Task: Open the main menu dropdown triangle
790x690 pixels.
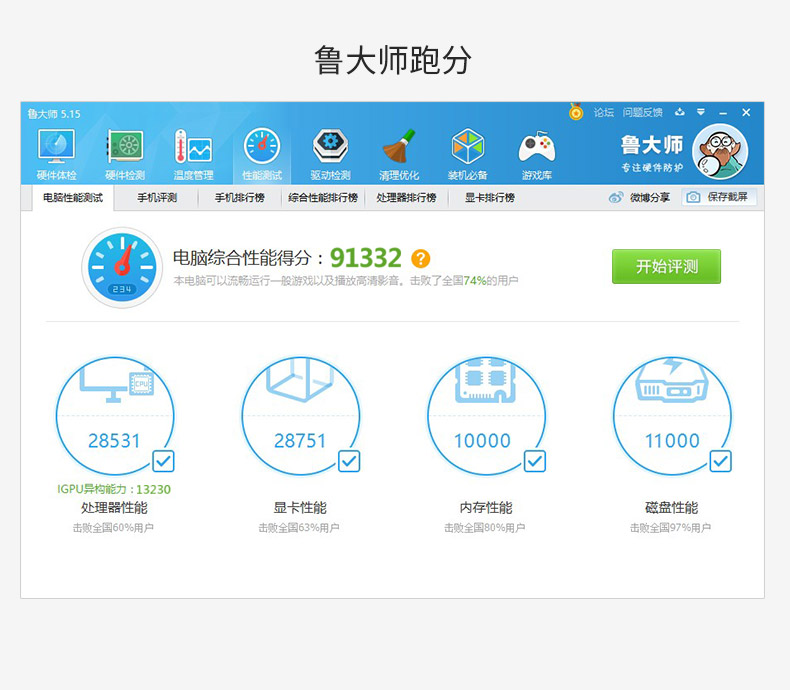Action: click(701, 112)
